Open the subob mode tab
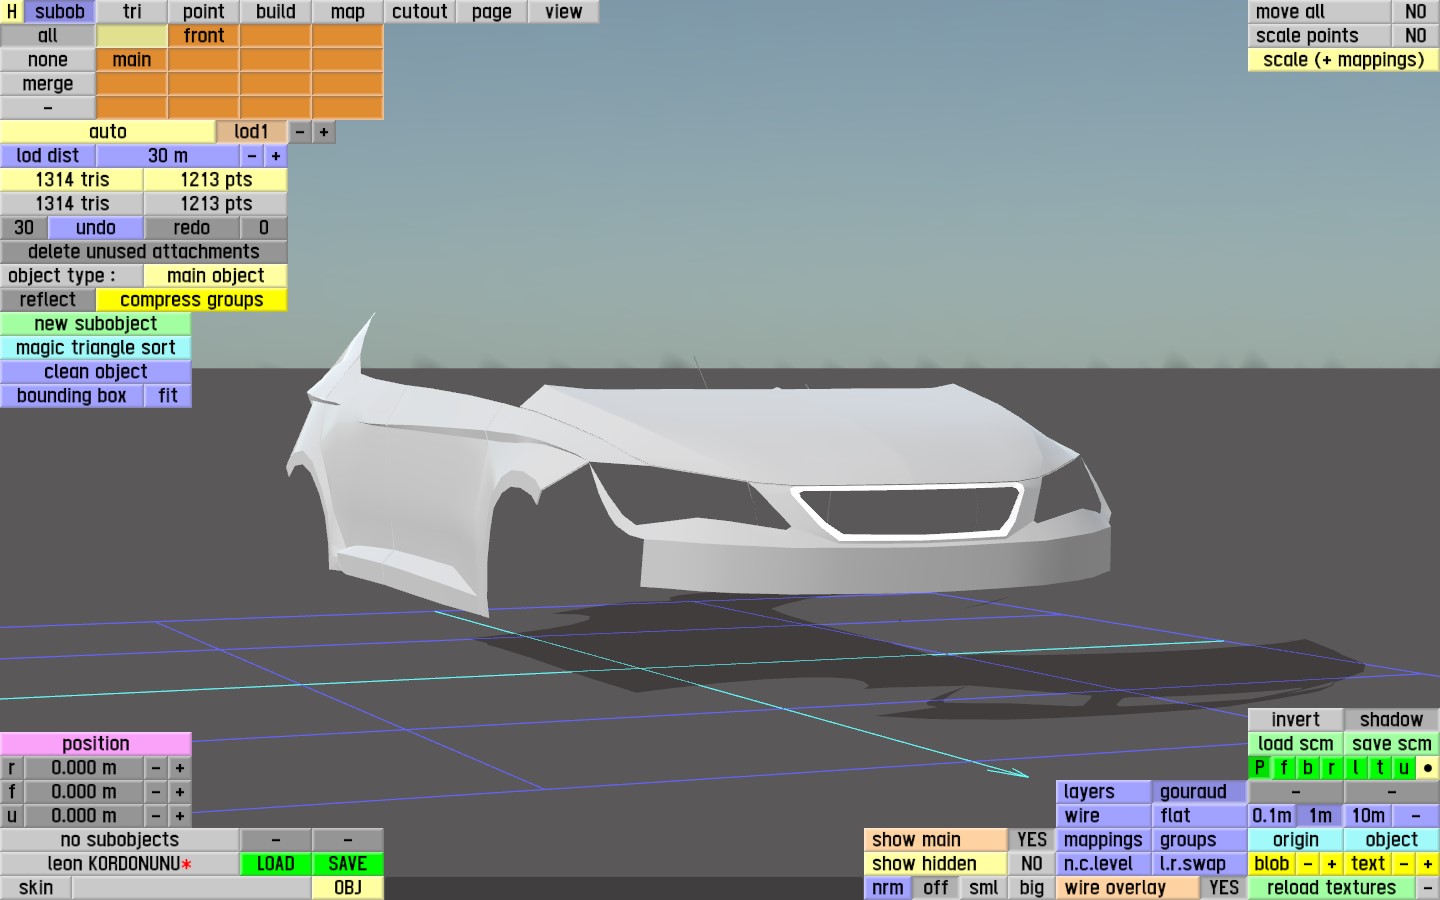1440x900 pixels. 60,12
